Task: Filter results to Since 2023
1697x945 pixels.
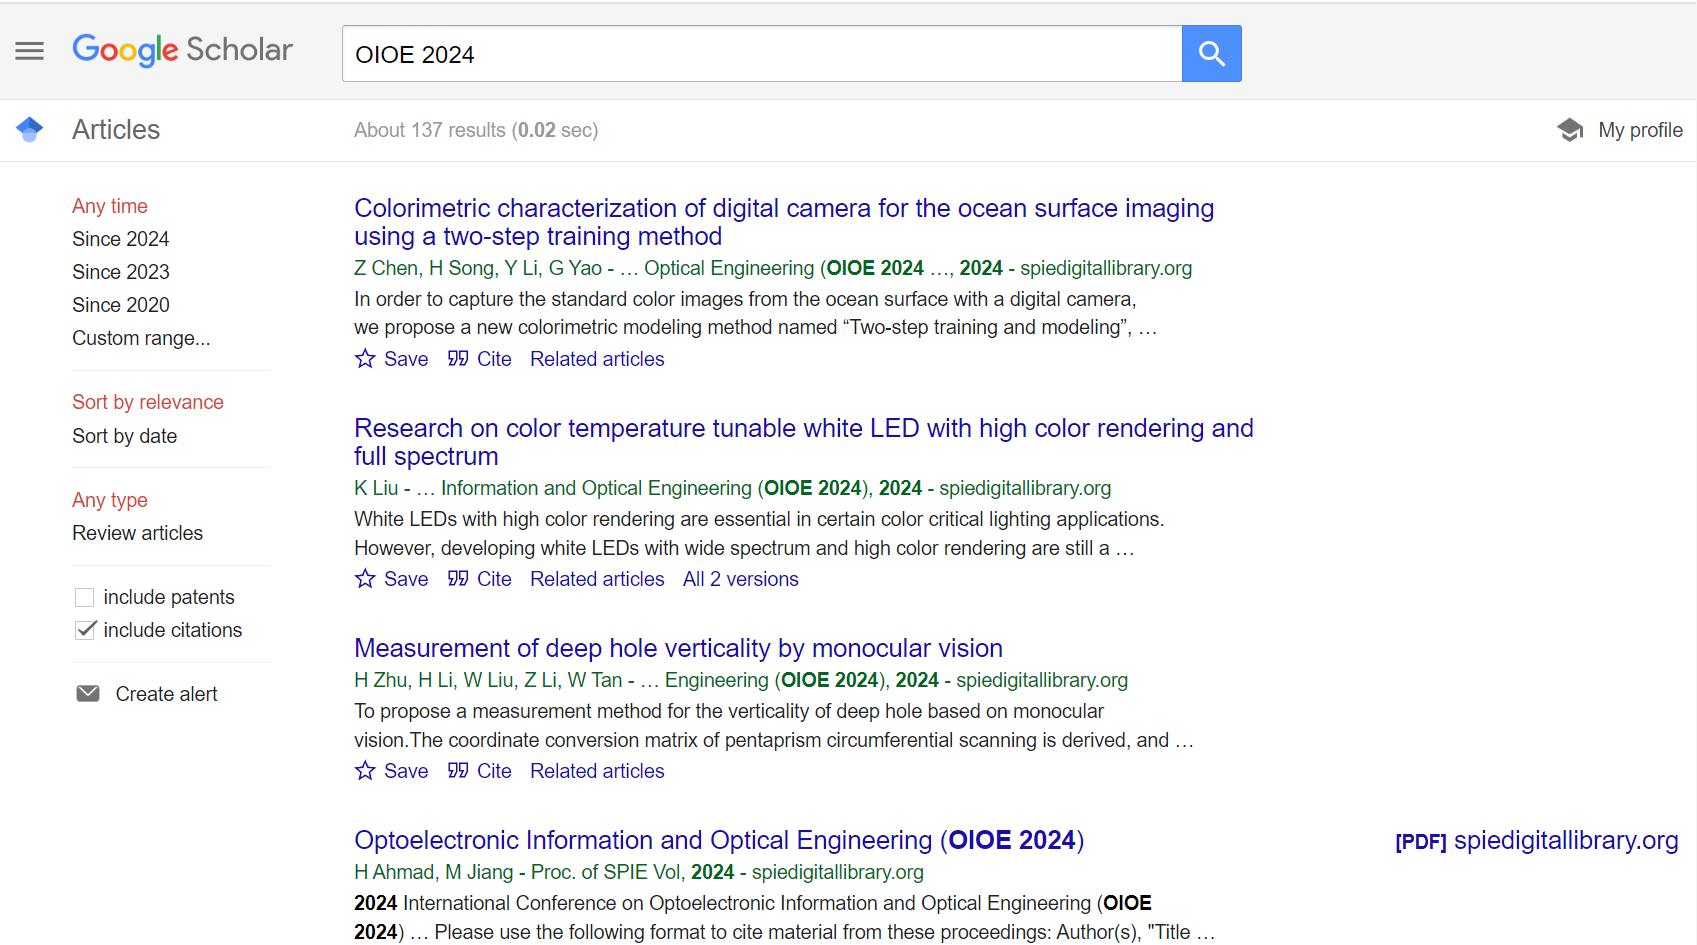Action: [120, 272]
